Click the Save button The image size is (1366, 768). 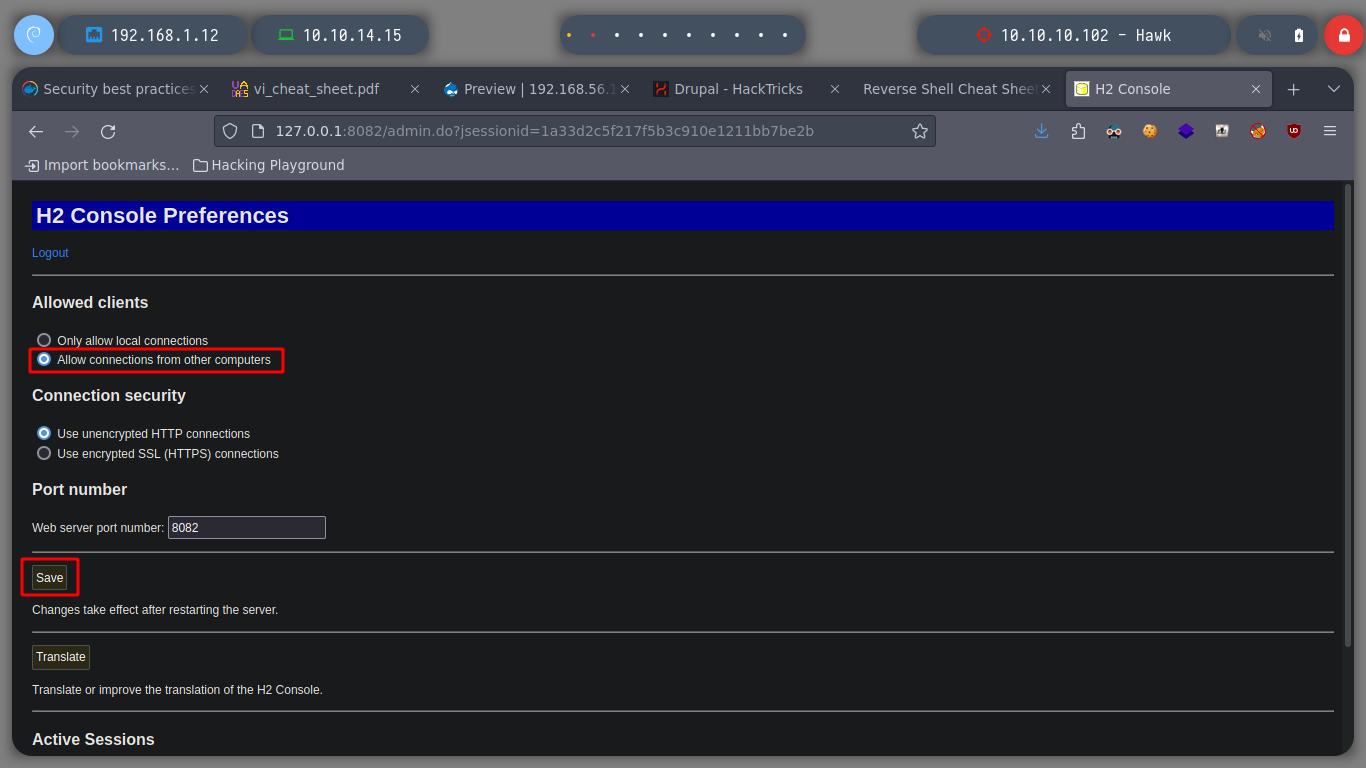pyautogui.click(x=50, y=578)
